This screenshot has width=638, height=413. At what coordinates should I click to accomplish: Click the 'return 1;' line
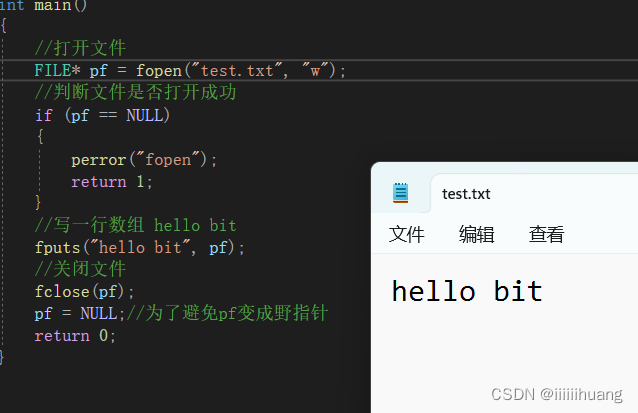point(112,181)
